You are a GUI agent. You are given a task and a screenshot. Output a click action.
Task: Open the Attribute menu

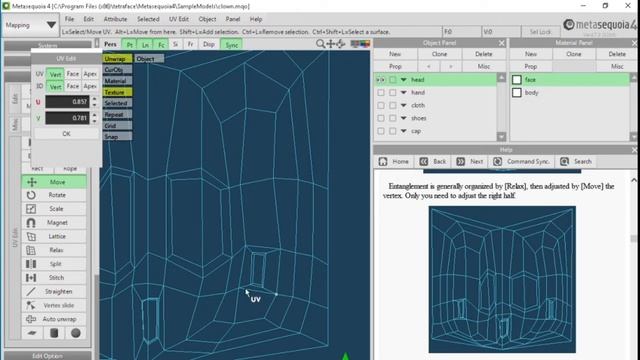pyautogui.click(x=115, y=19)
